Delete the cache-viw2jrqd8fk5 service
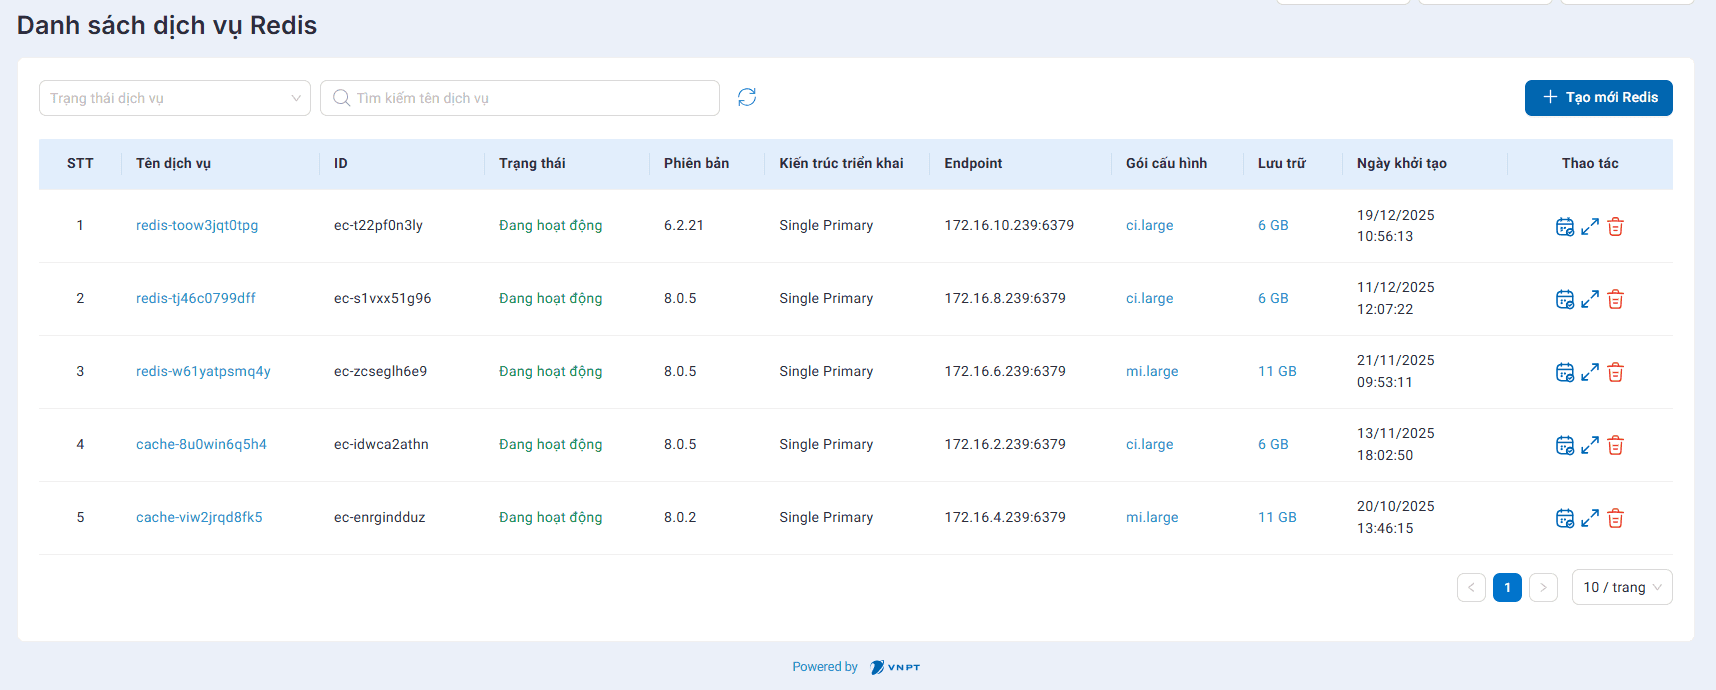 1615,518
